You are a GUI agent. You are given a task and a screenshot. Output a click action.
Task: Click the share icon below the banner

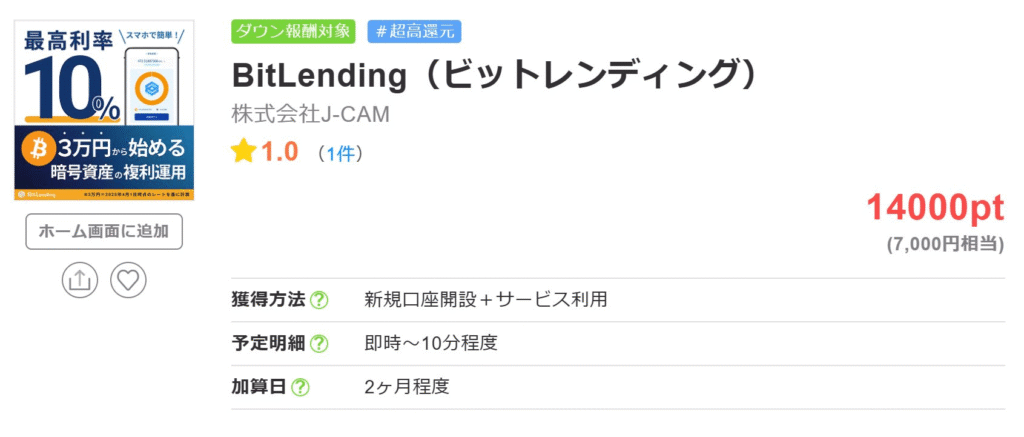pyautogui.click(x=78, y=279)
